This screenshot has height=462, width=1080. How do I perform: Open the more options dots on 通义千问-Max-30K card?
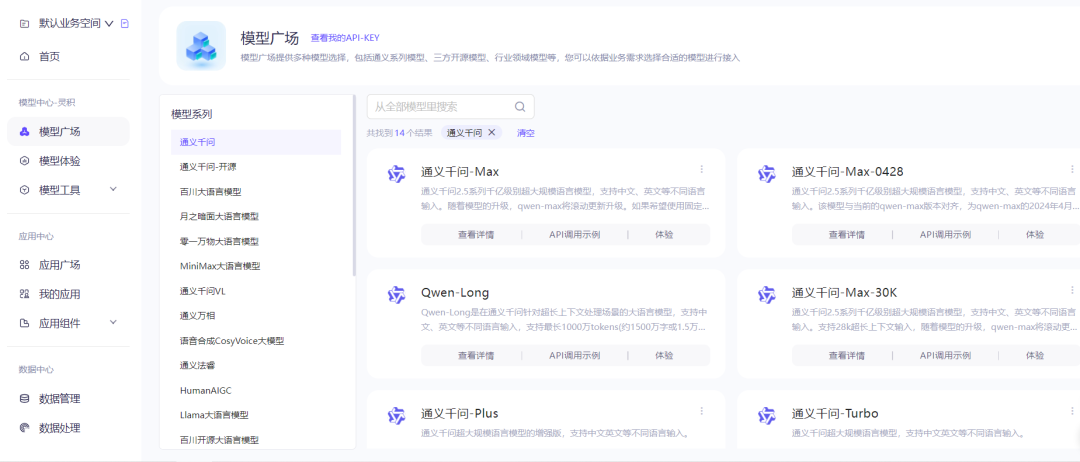(x=1072, y=290)
